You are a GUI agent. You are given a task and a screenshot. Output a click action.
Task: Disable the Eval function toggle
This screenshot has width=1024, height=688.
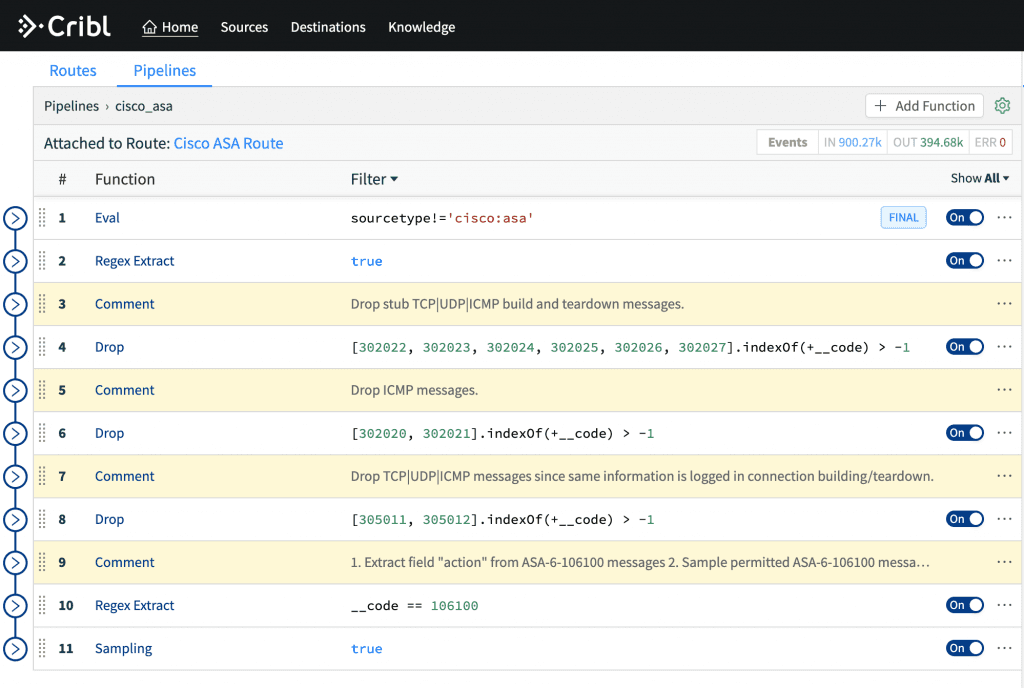coord(964,218)
